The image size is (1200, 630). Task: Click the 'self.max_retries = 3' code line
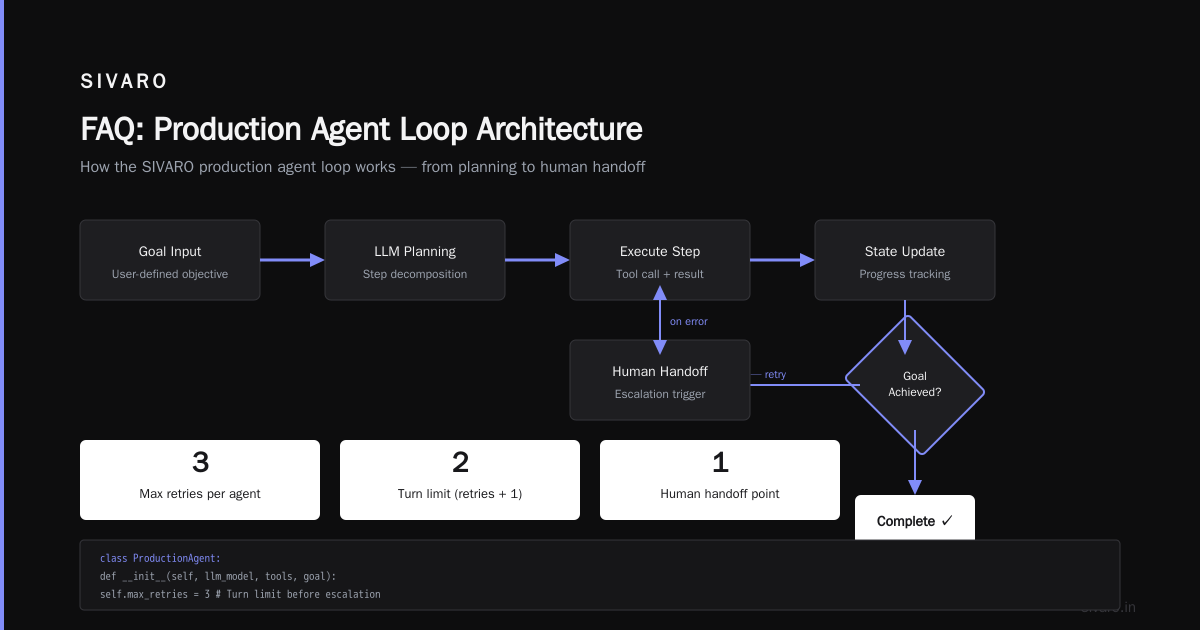[240, 594]
